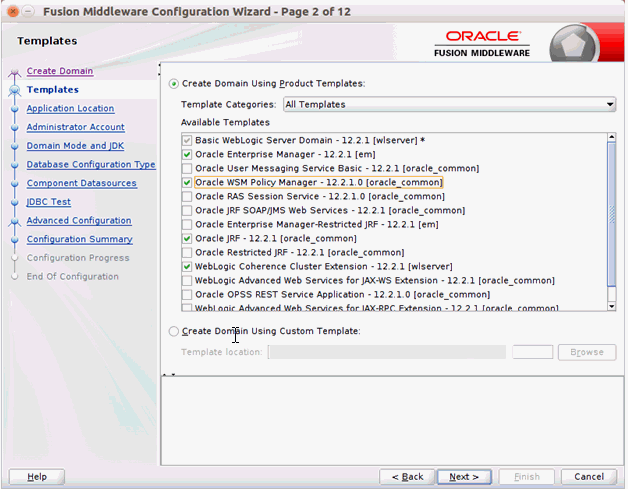Select Create Domain Using Product Templates radio
628x489 pixels.
173,84
